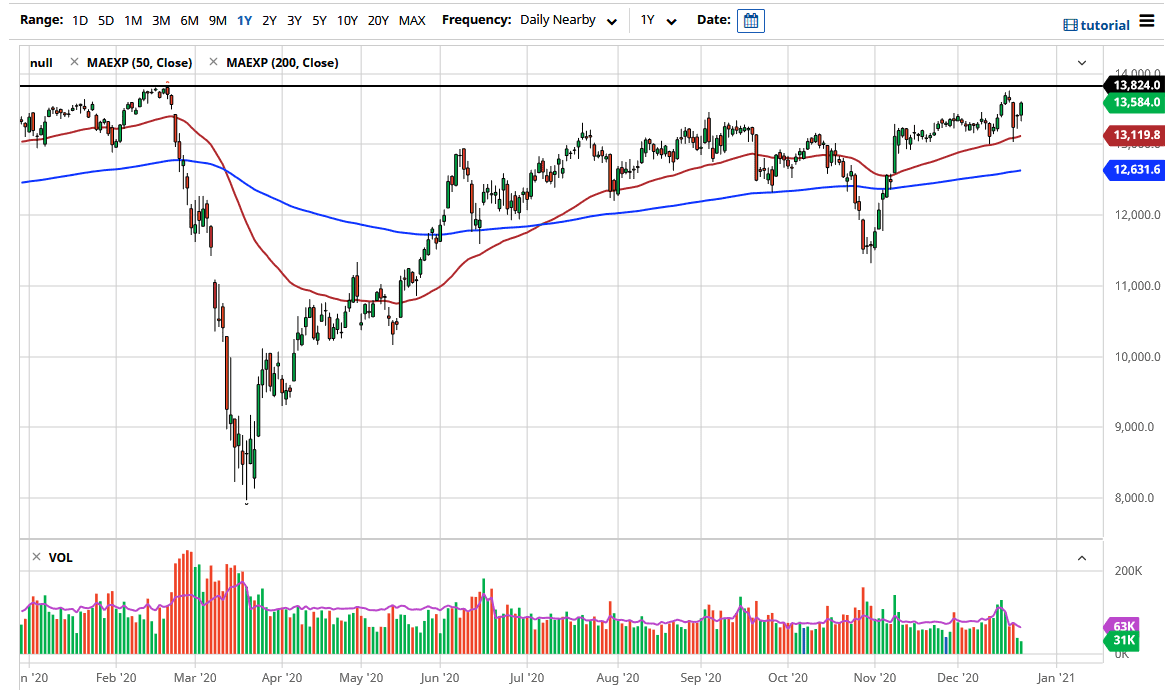Switch to the 3M range
1168x695 pixels.
[x=160, y=20]
